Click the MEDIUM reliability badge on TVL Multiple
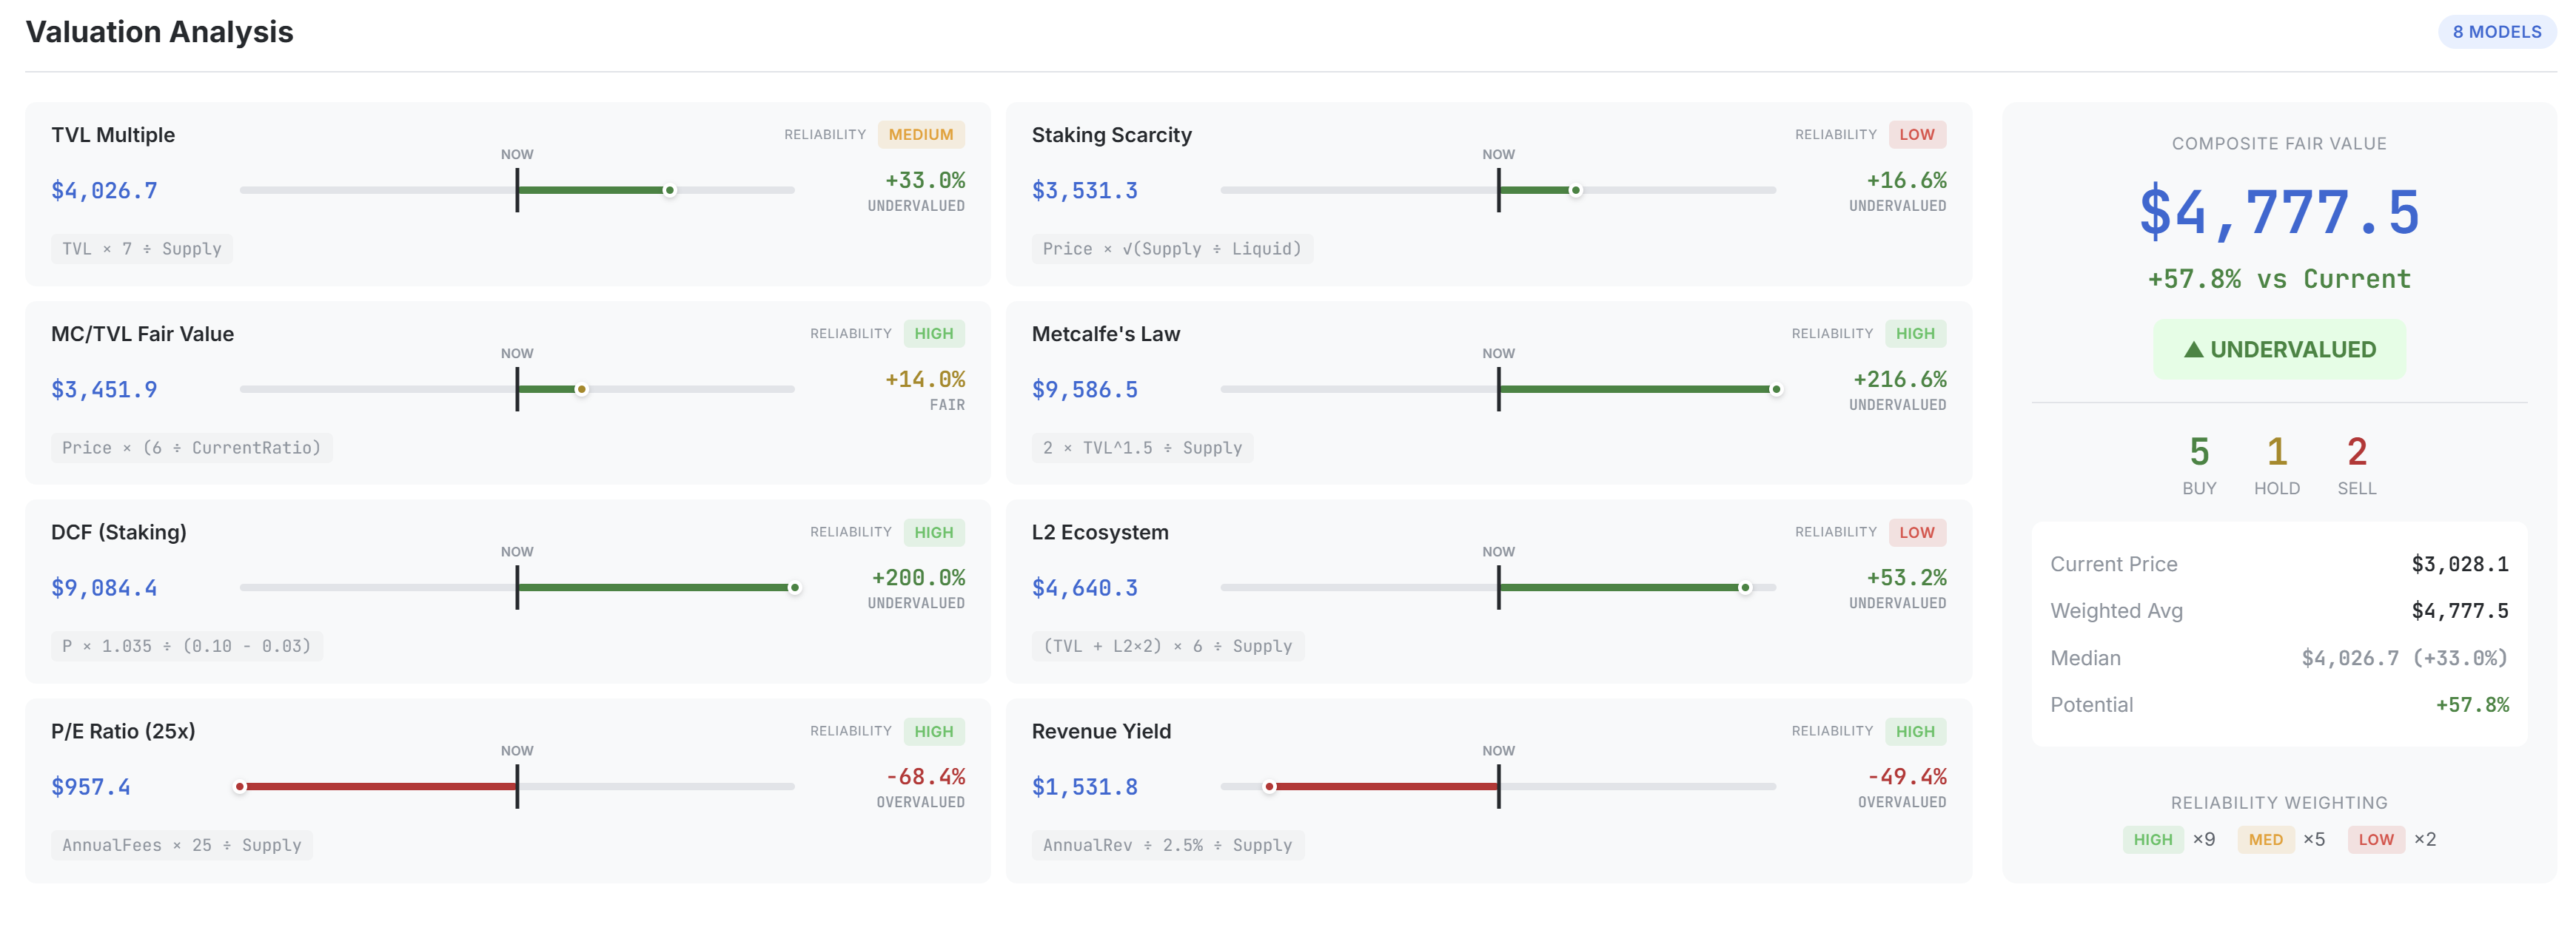2576x936 pixels. point(920,135)
